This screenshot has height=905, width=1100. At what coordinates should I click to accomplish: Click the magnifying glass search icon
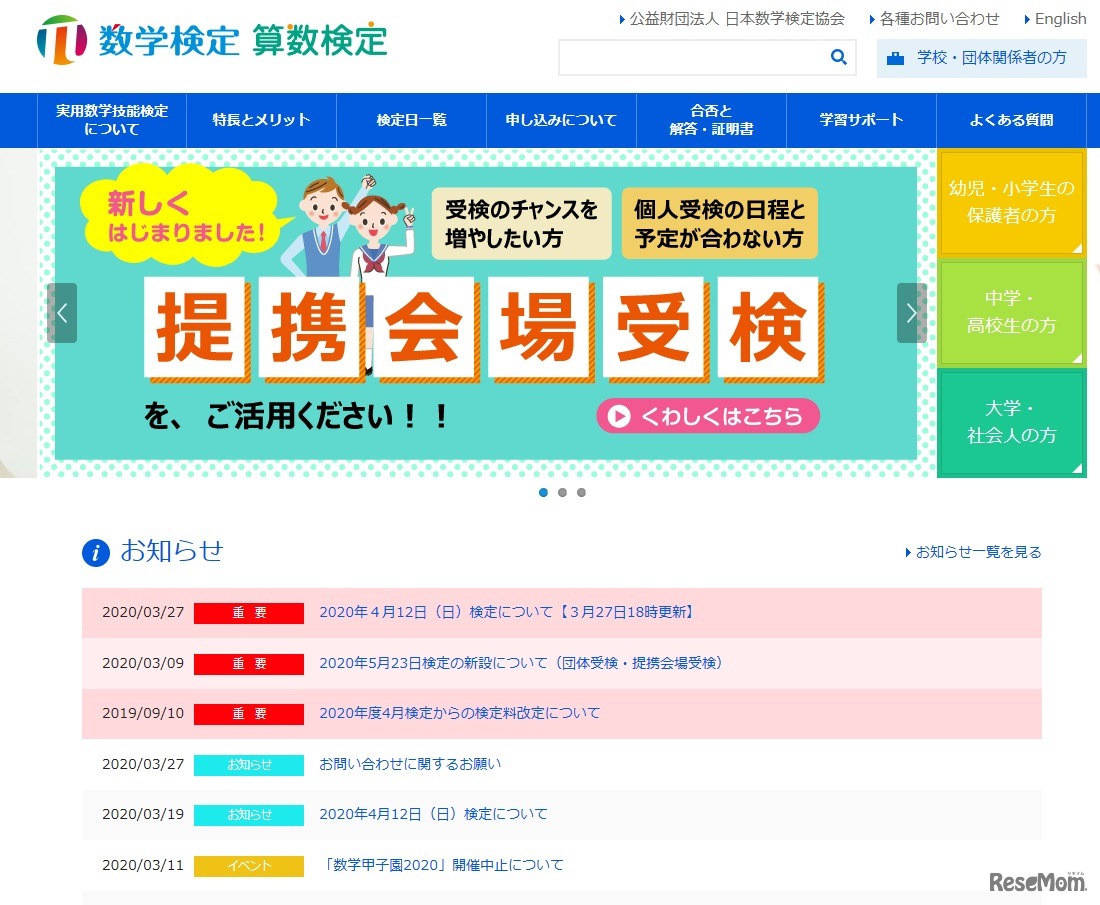point(838,58)
